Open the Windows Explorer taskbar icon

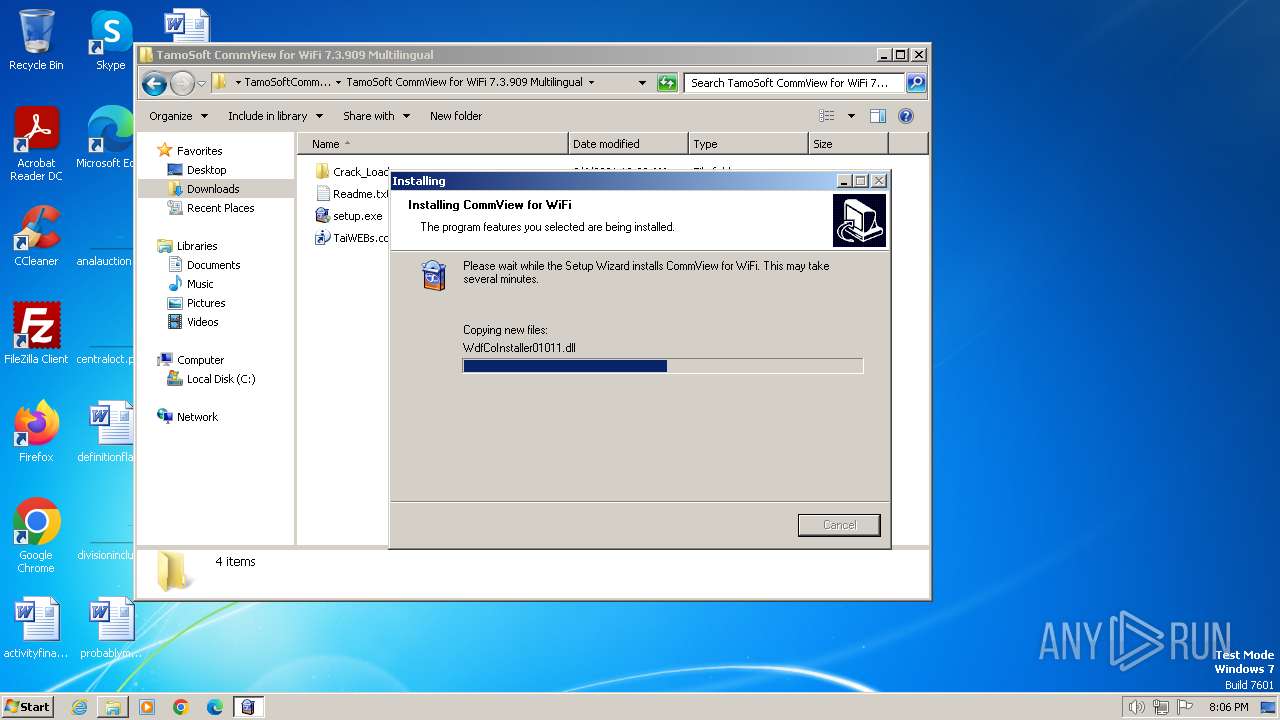click(x=113, y=707)
